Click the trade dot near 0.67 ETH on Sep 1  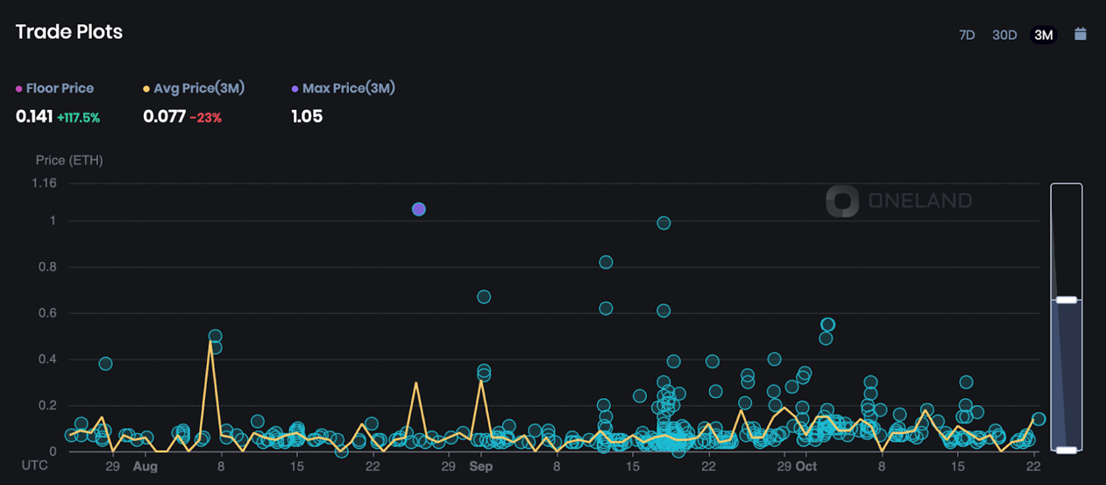tap(484, 297)
